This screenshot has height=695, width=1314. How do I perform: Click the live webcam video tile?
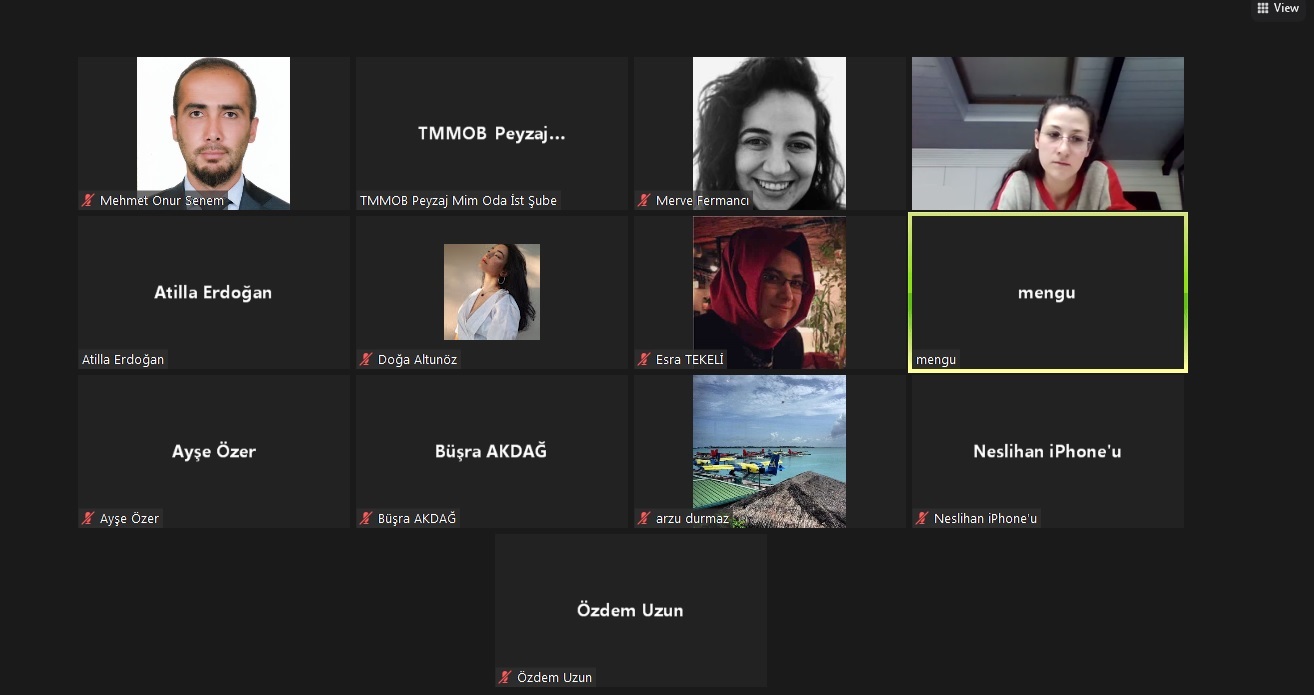tap(1047, 133)
